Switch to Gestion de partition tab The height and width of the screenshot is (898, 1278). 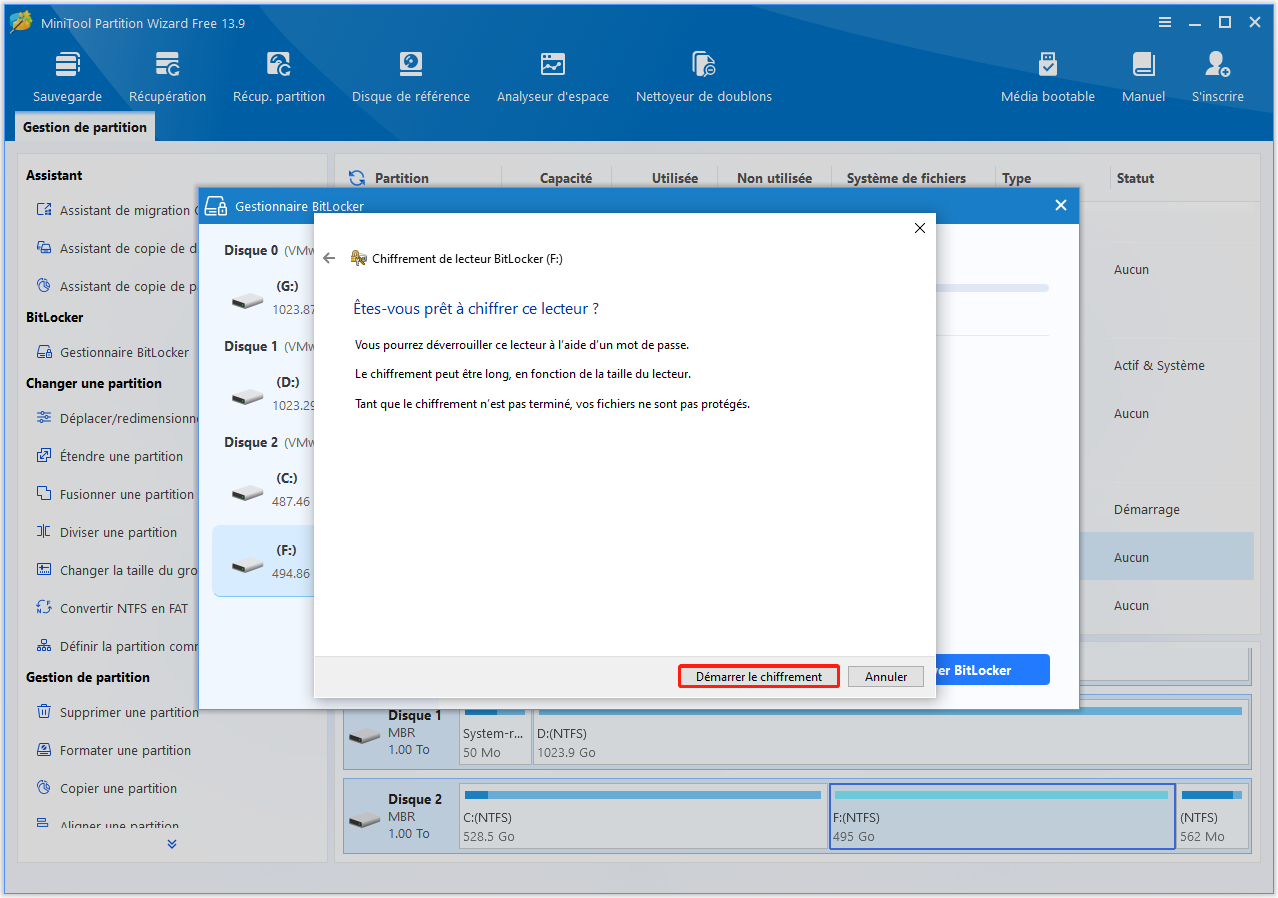[85, 127]
